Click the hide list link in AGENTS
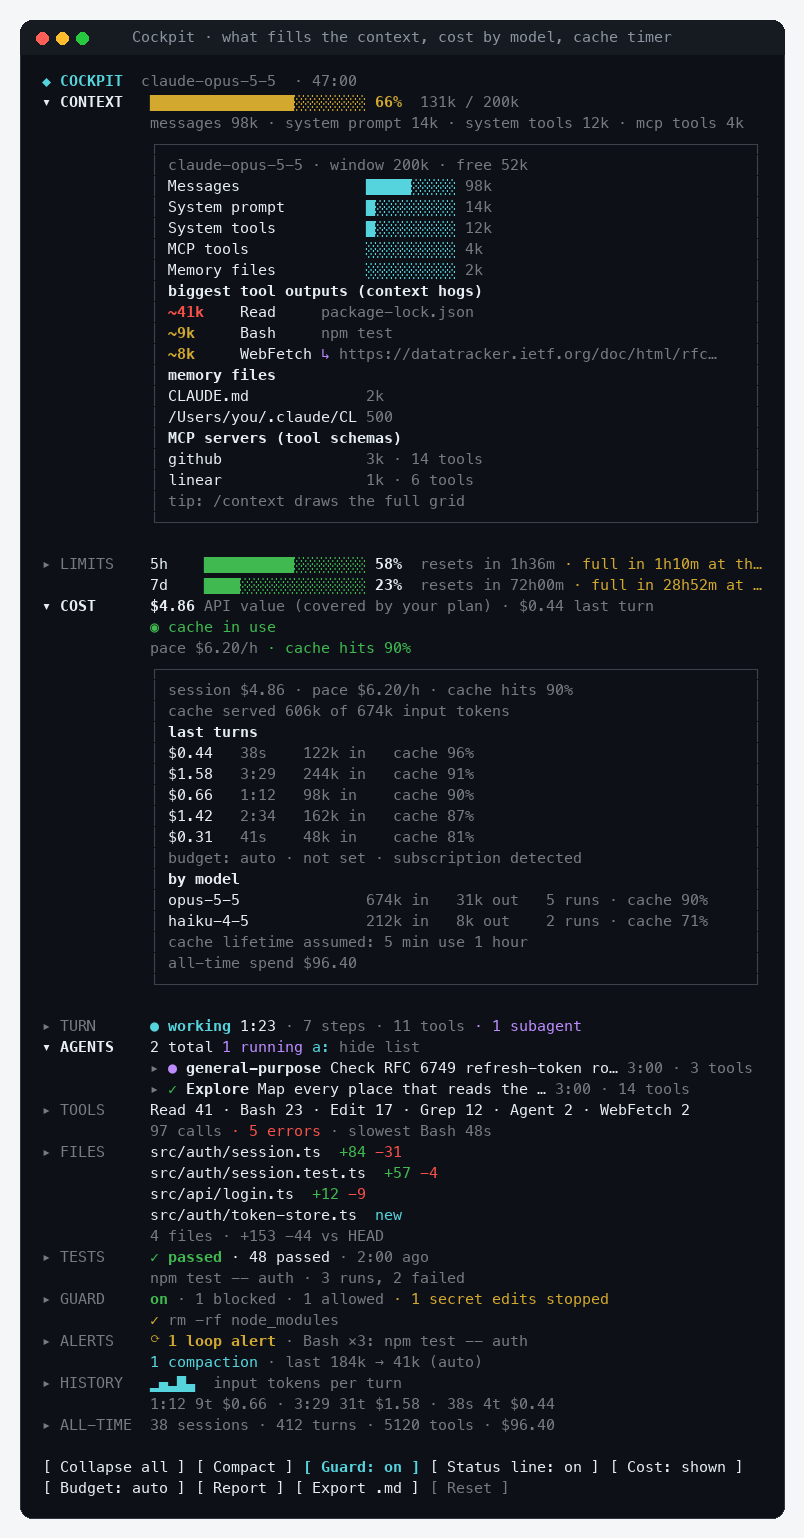 pyautogui.click(x=380, y=1047)
